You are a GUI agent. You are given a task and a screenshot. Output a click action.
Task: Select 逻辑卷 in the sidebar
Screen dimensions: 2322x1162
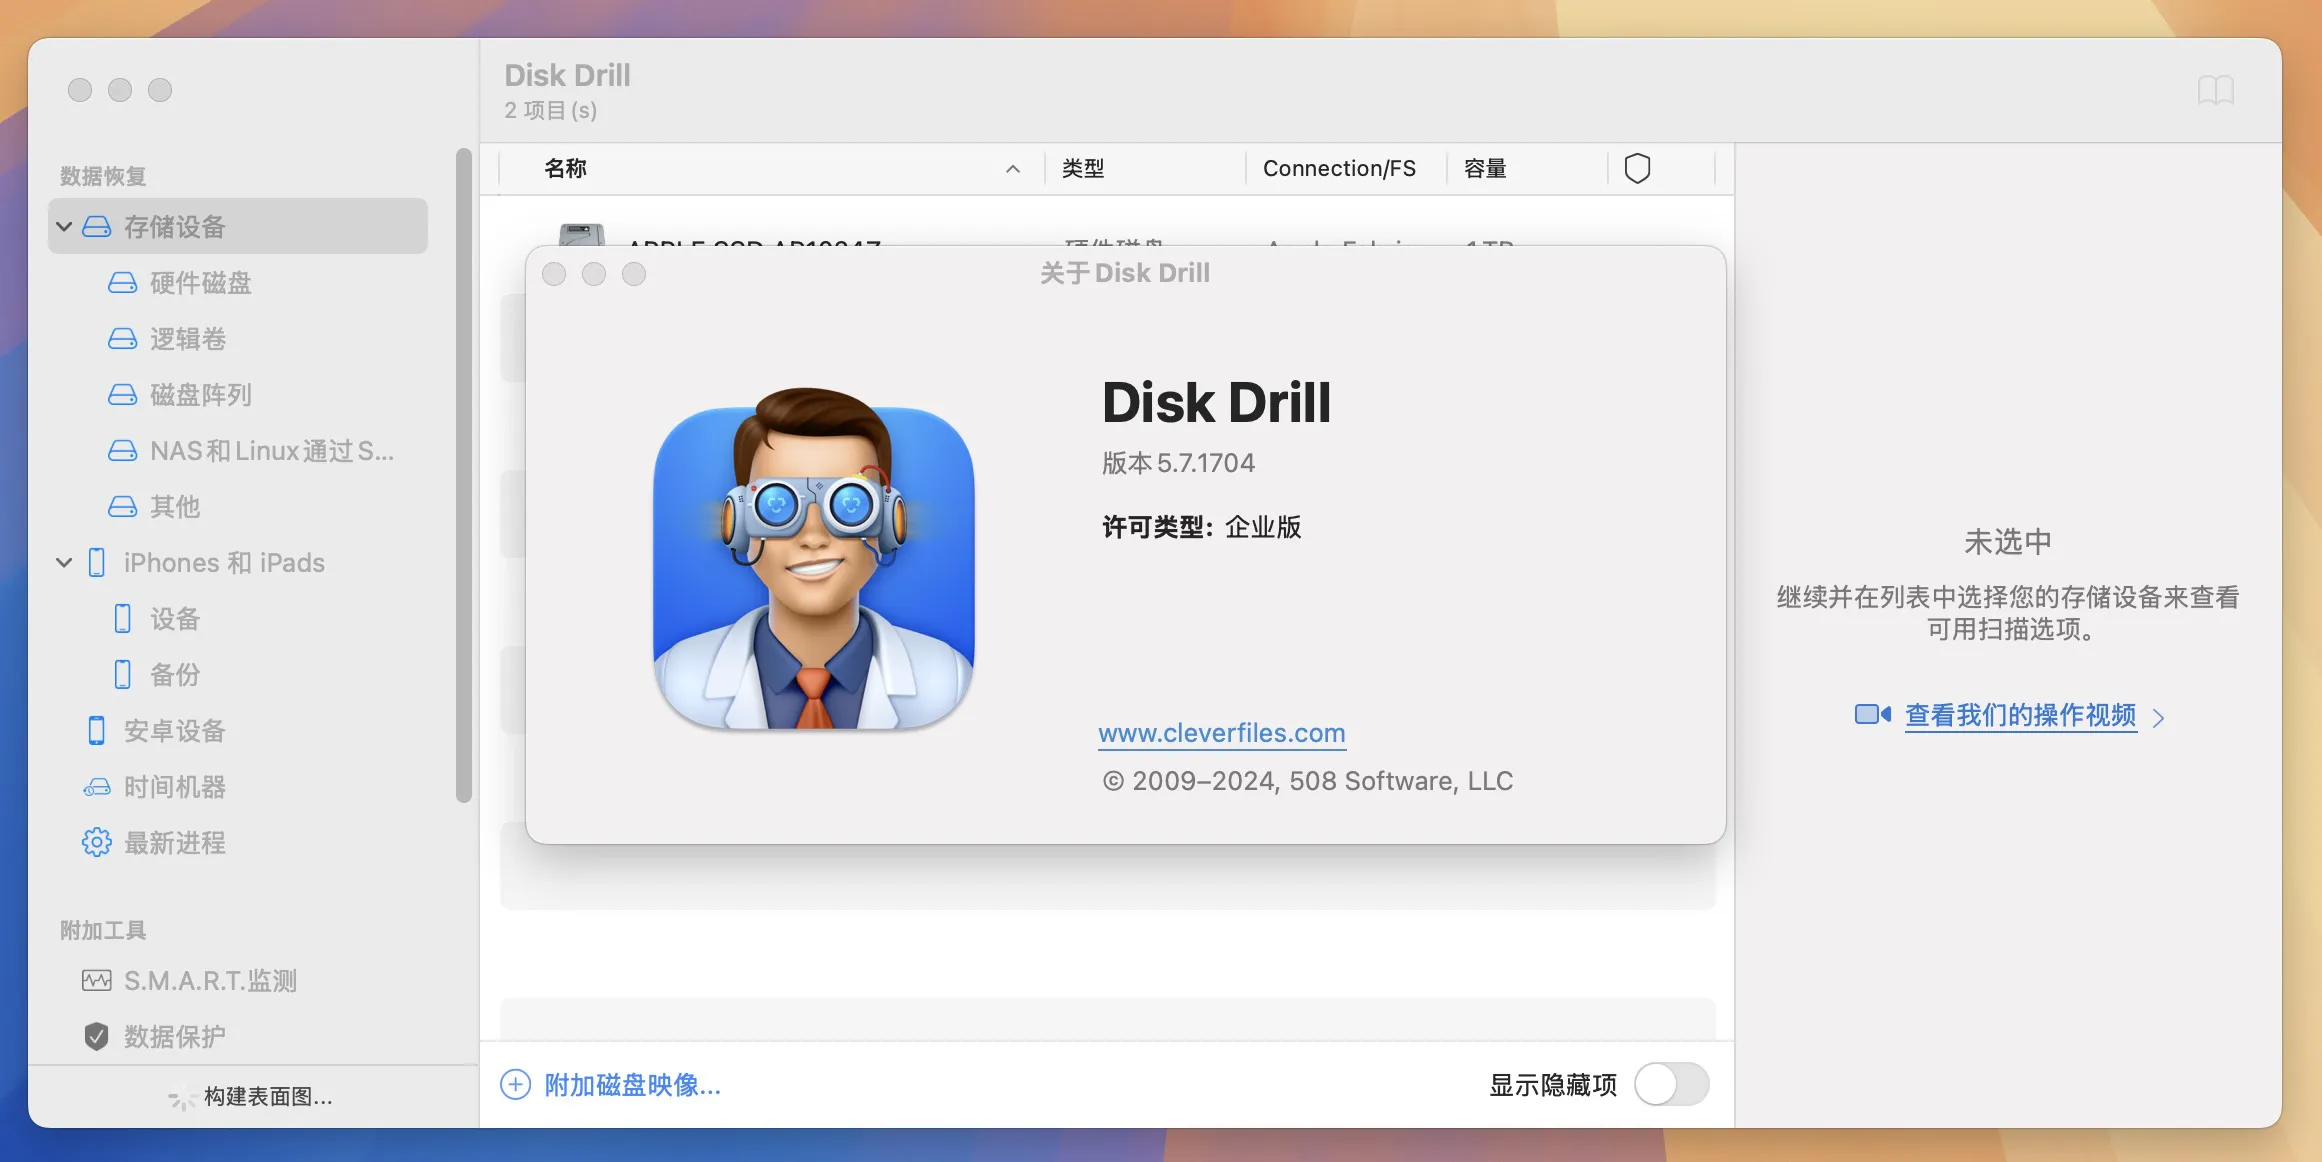188,339
